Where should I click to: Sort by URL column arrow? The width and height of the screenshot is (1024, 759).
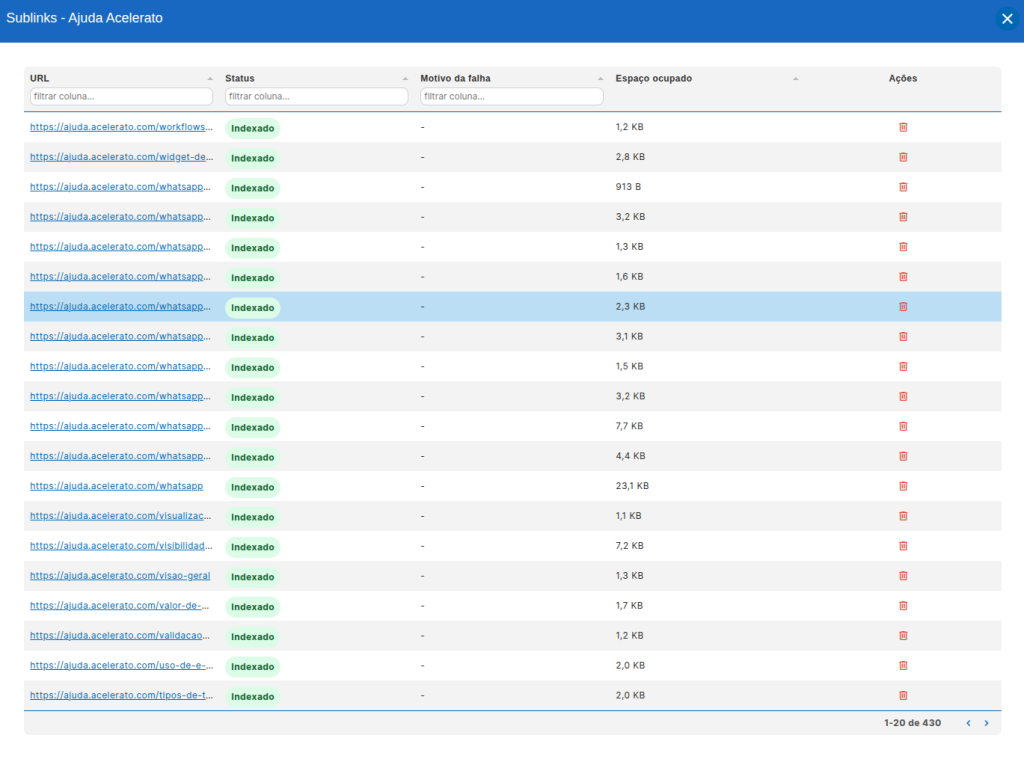210,78
